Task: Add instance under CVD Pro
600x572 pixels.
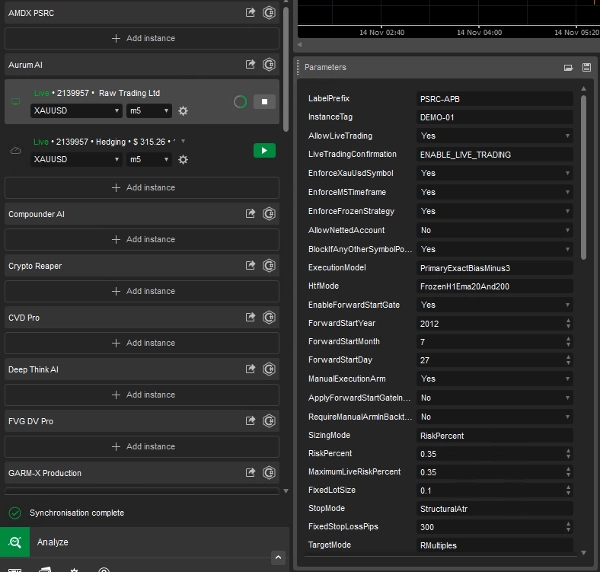Action: coord(142,343)
